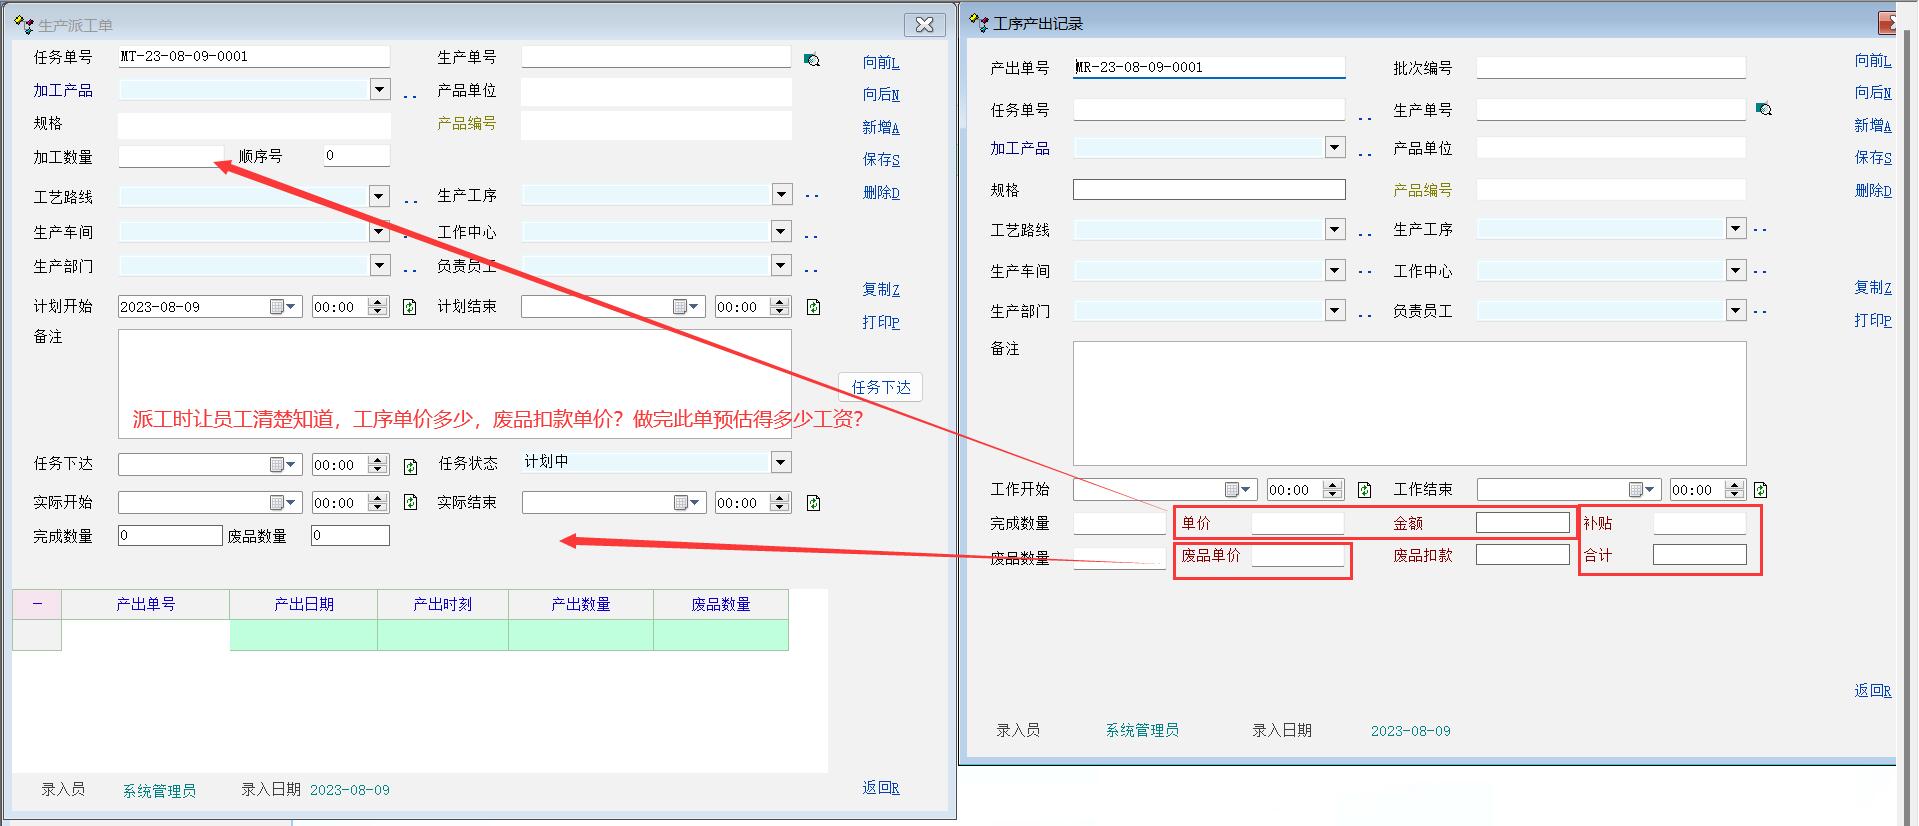
Task: Click search icon beside 生产单号 in 工序产出记录
Action: coord(1764,109)
